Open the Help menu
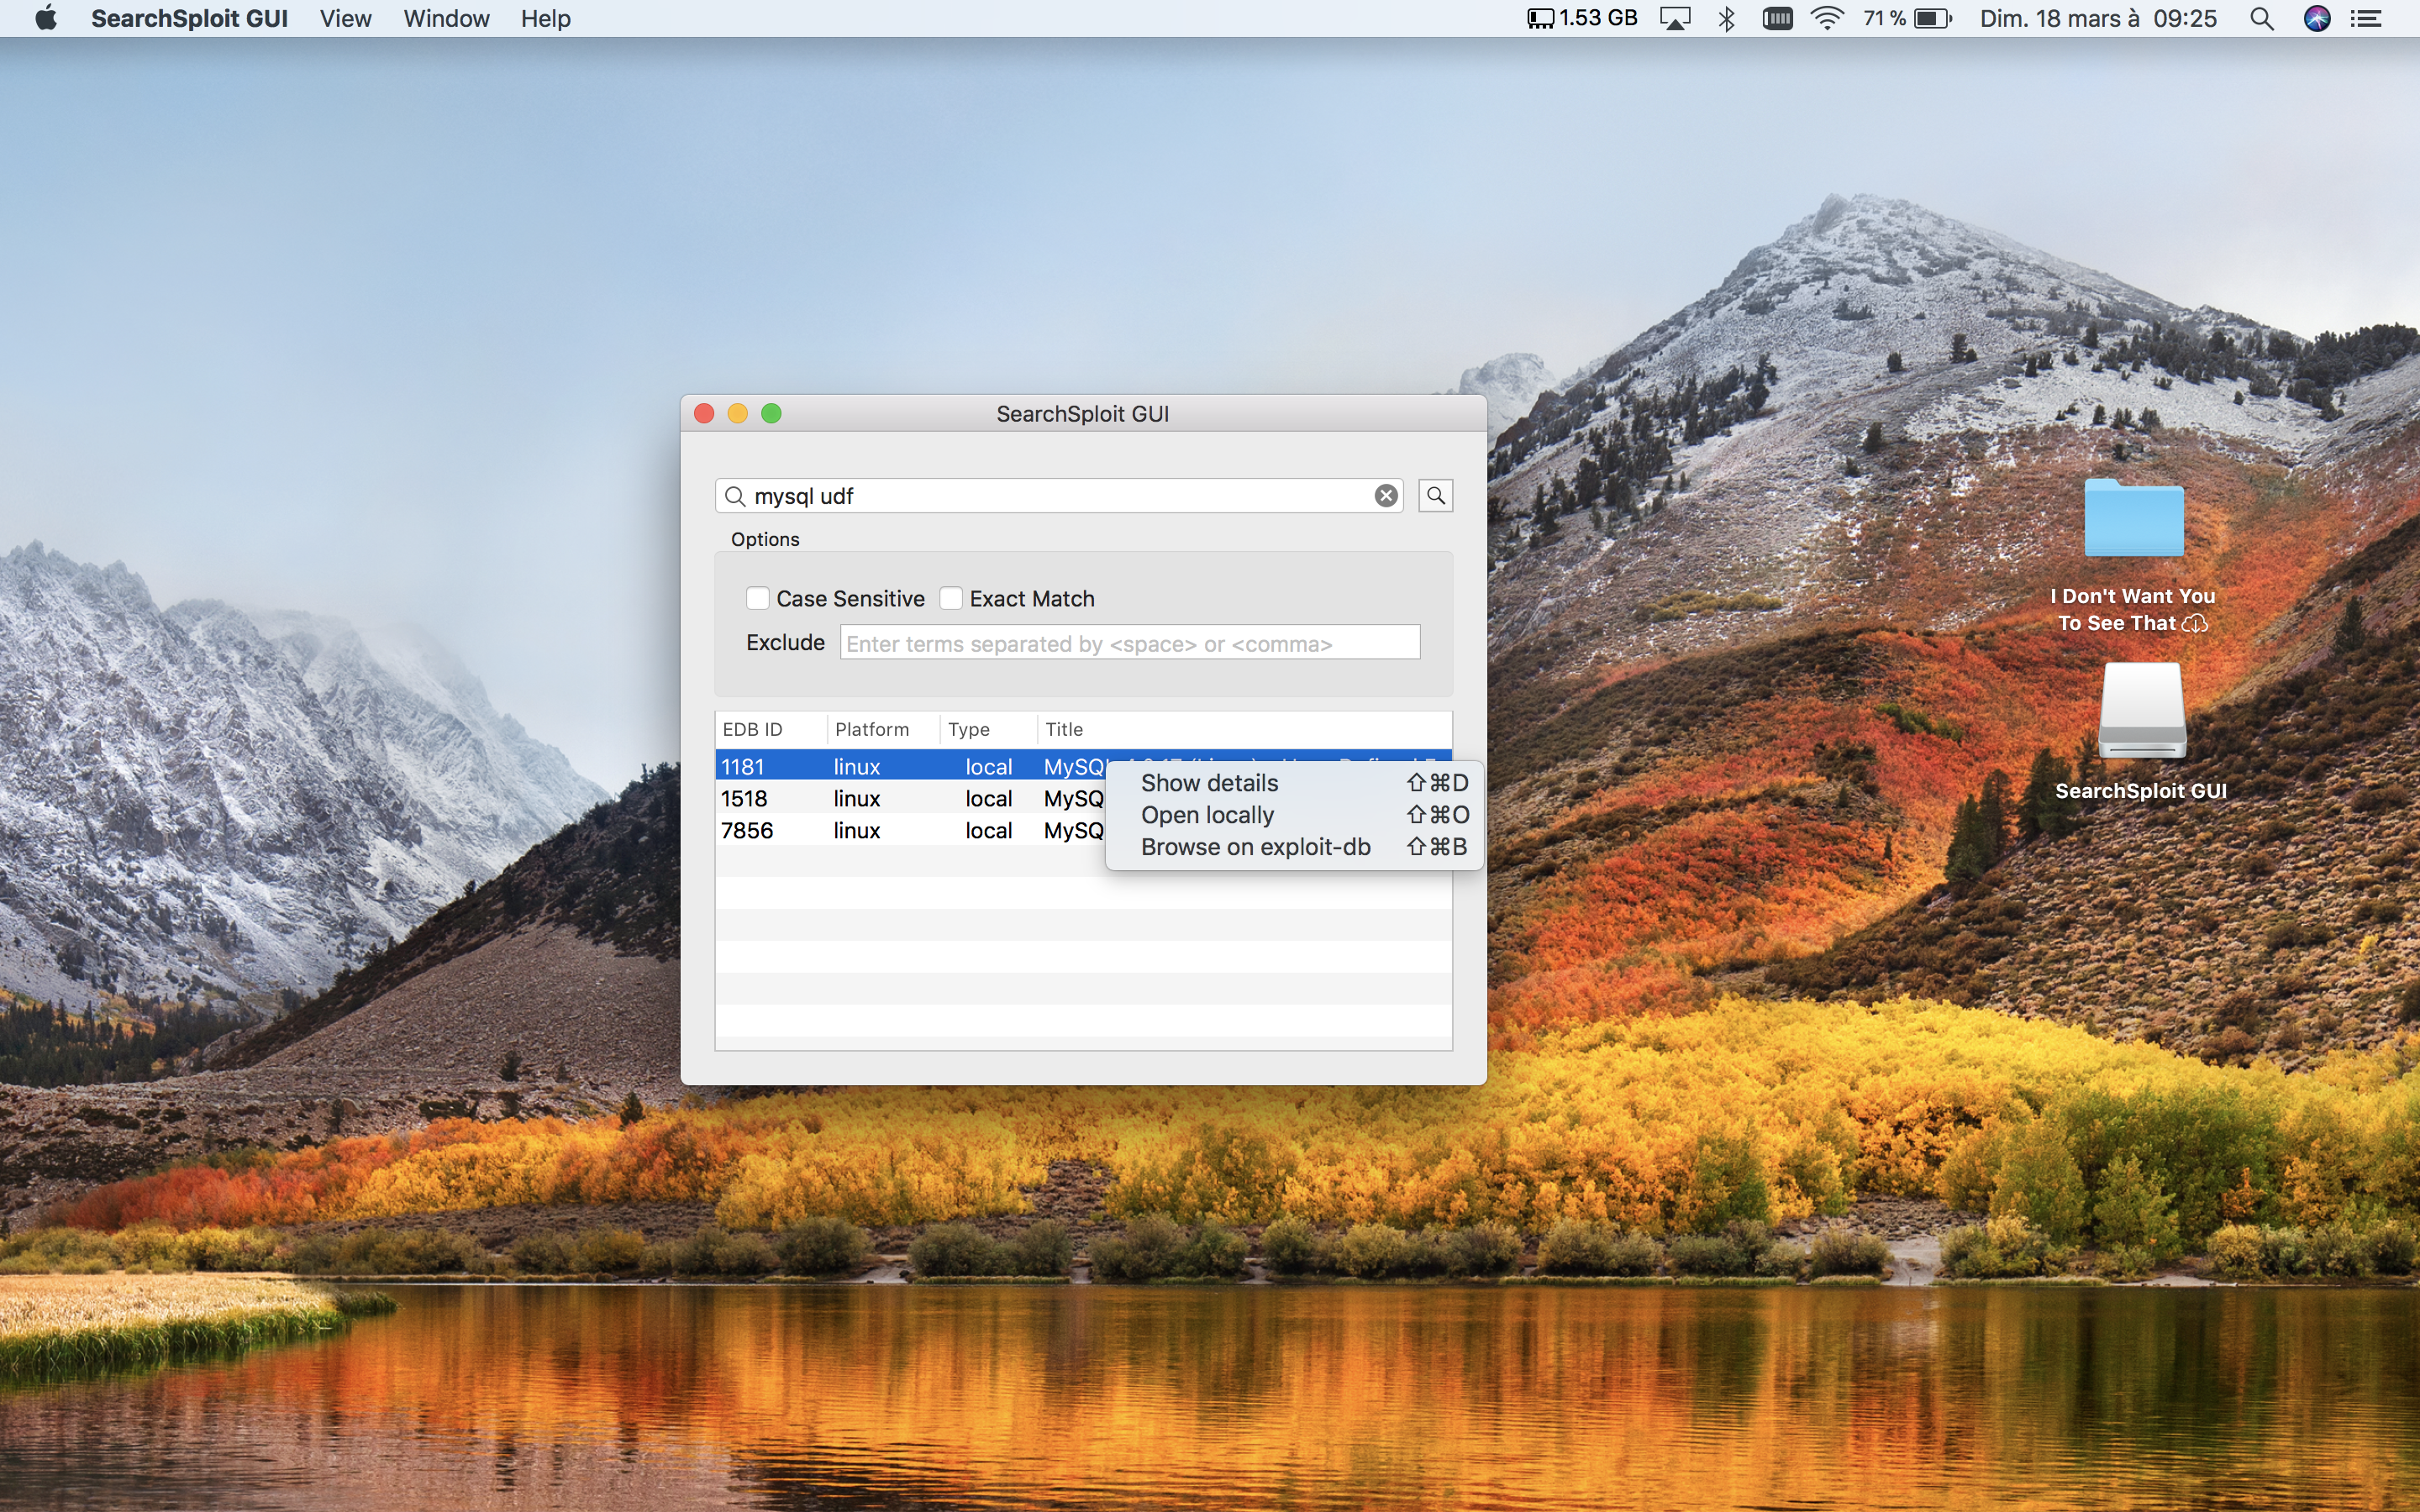 point(545,19)
